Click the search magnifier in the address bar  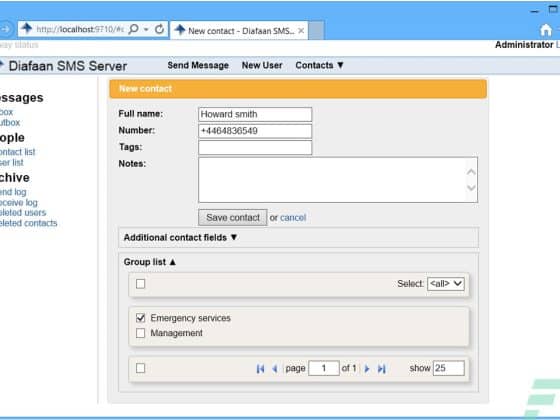point(134,29)
